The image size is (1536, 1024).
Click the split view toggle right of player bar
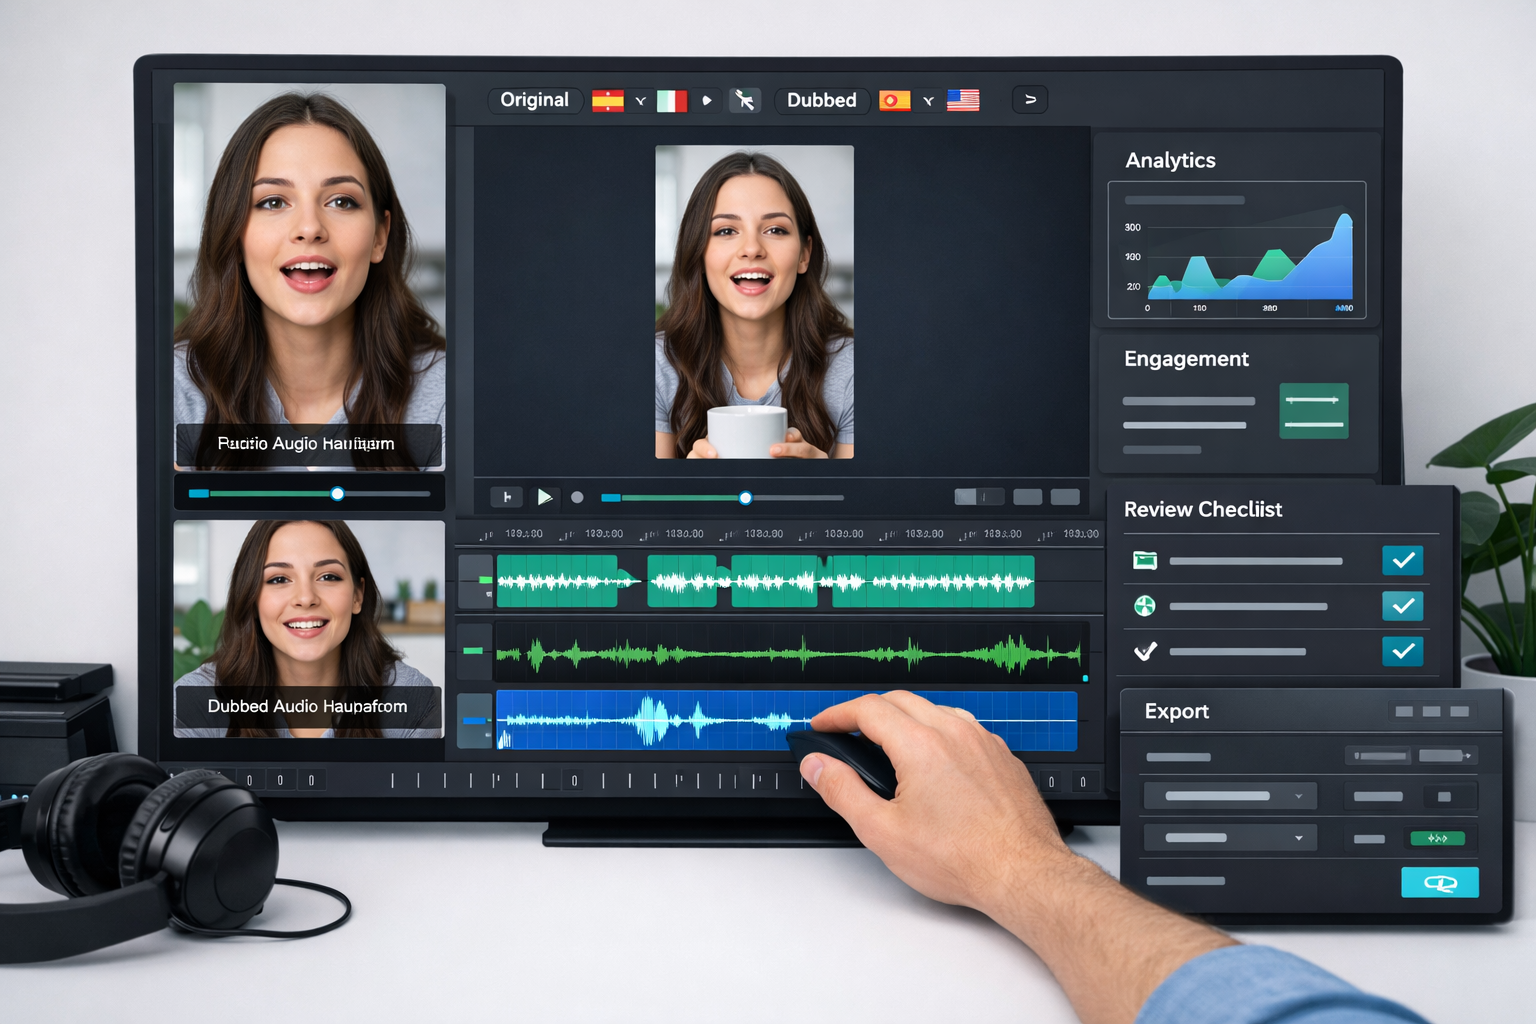[979, 497]
